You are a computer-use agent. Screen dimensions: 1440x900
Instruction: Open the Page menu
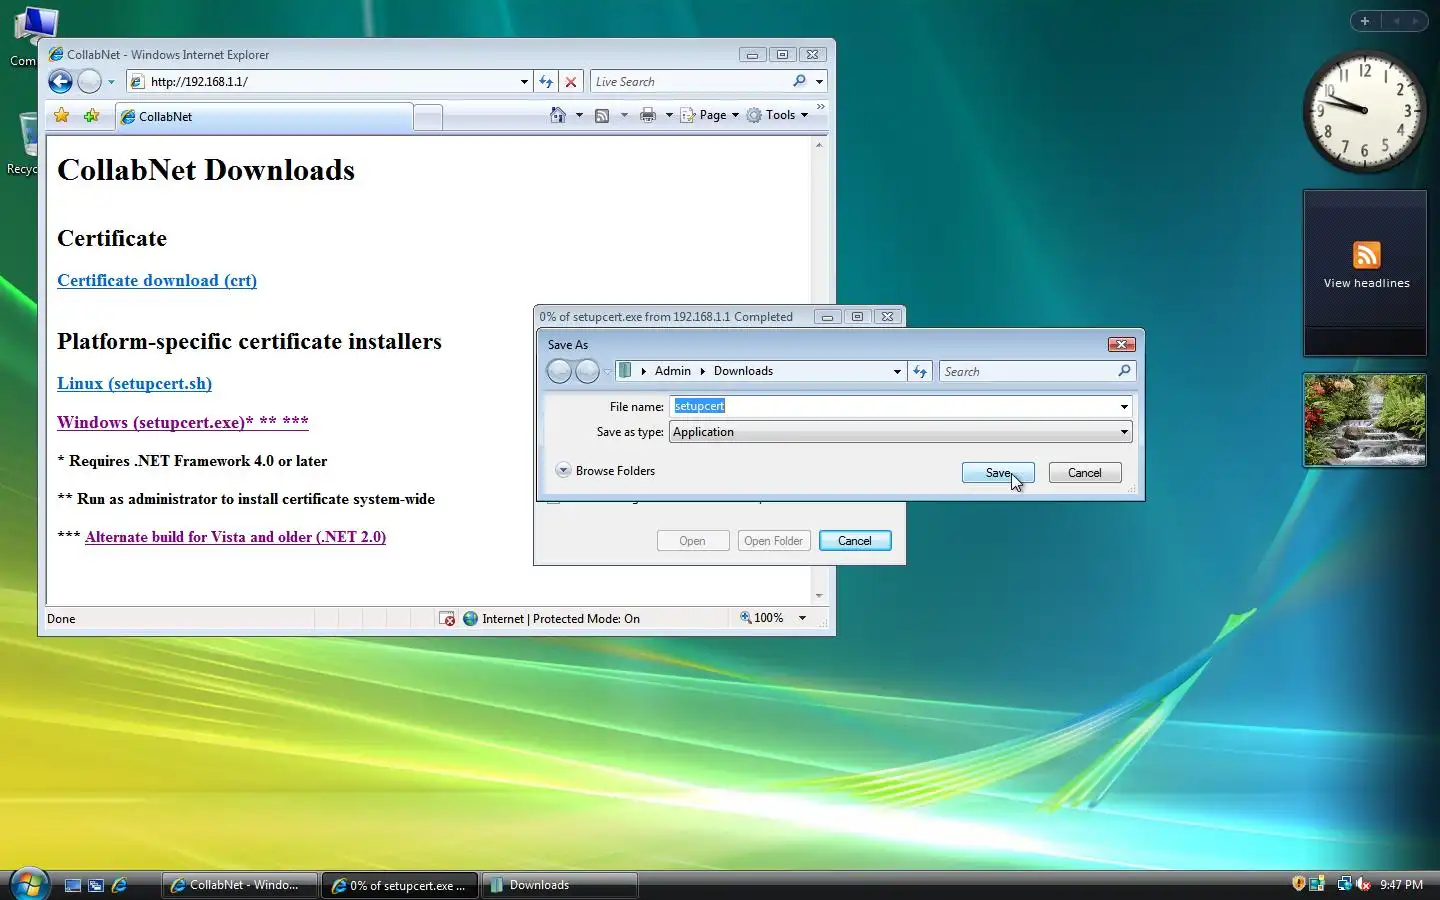[710, 115]
